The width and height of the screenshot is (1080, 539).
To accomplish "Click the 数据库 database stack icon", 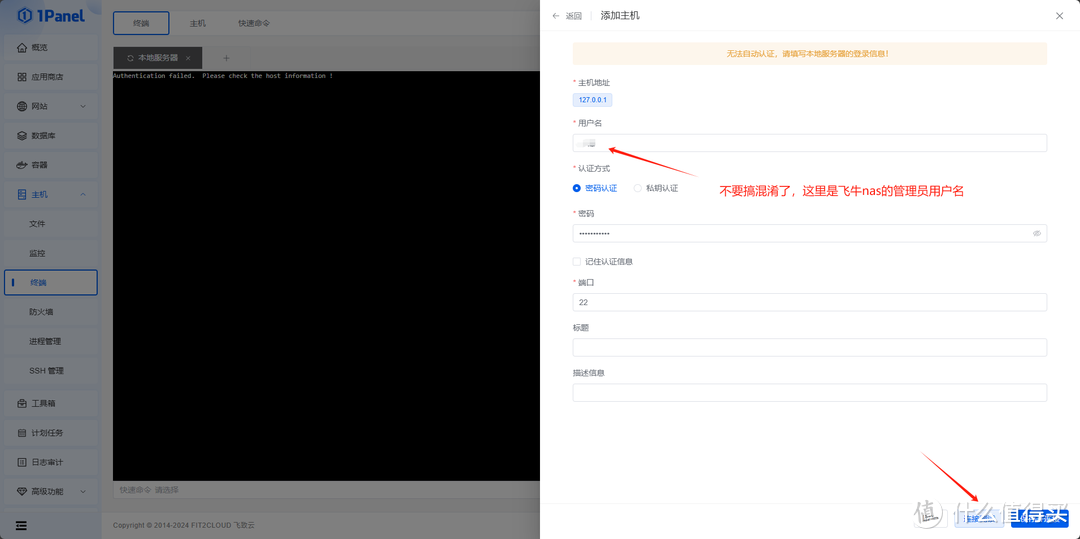I will pos(22,136).
